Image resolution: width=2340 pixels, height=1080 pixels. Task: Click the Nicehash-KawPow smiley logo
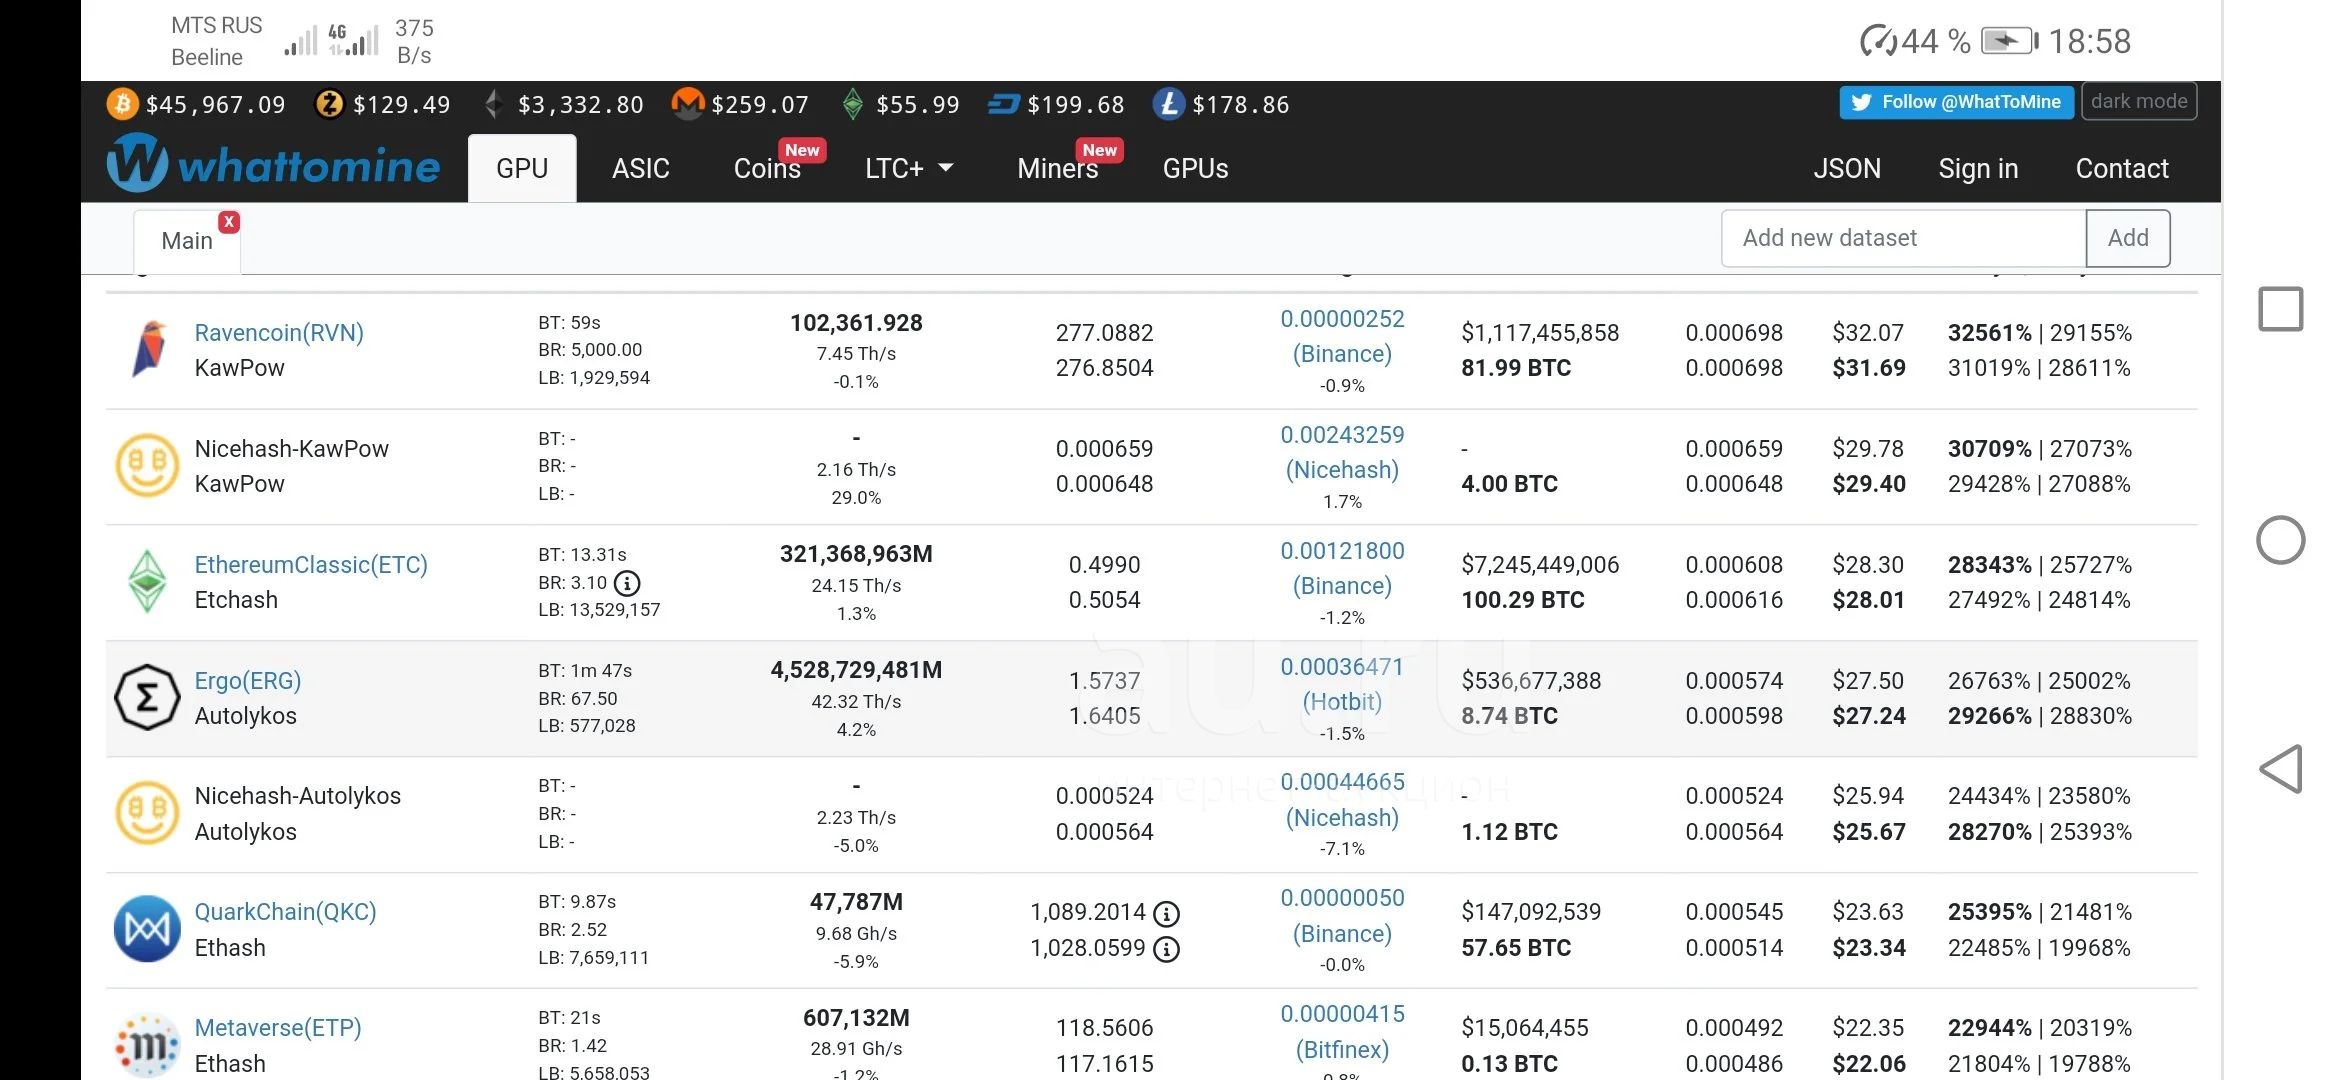[147, 465]
